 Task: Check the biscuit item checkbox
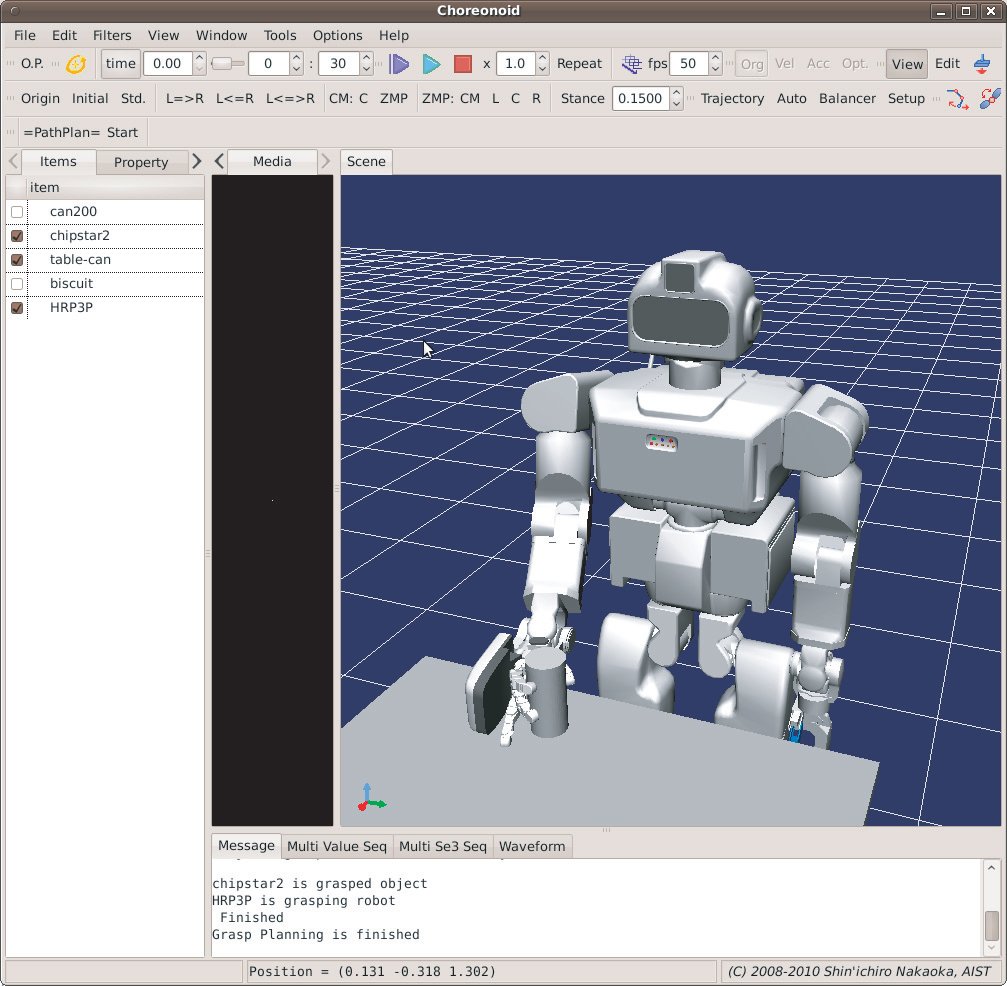[17, 284]
